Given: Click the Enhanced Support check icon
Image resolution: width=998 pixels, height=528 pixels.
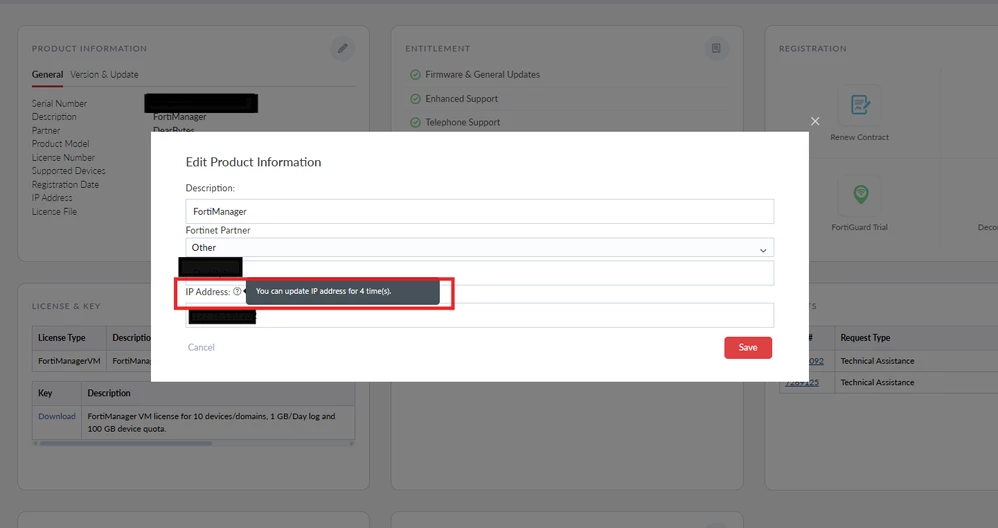Looking at the screenshot, I should click(416, 99).
